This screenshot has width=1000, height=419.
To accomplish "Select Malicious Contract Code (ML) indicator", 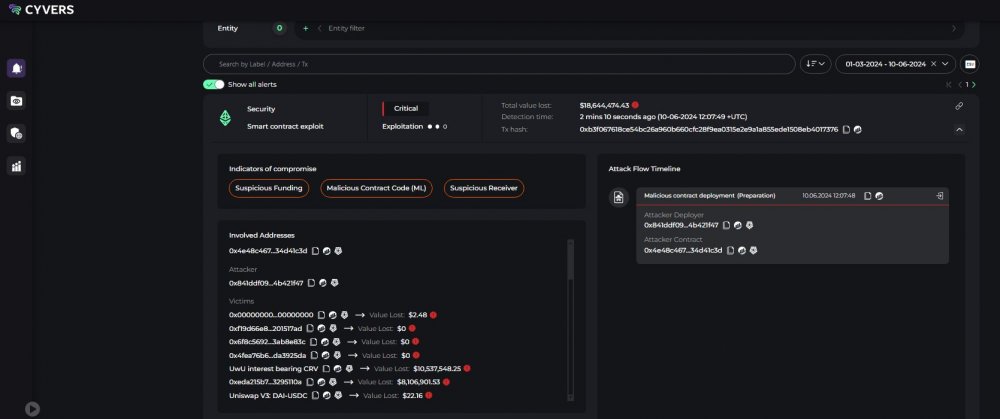I will pos(376,188).
